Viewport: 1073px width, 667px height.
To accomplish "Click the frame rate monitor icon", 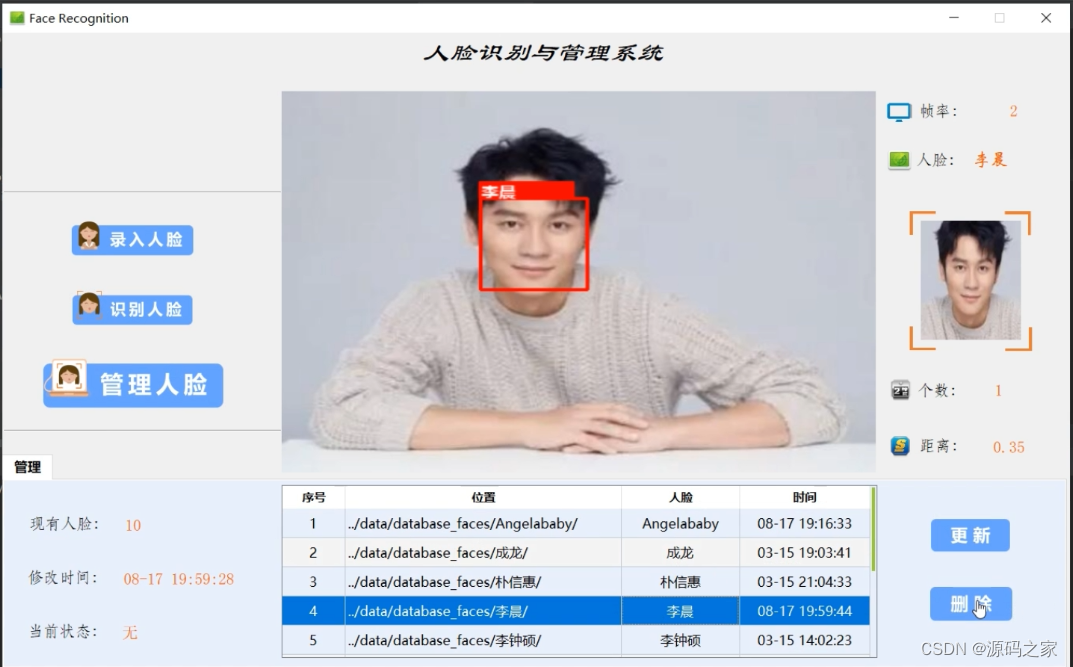I will pos(899,112).
